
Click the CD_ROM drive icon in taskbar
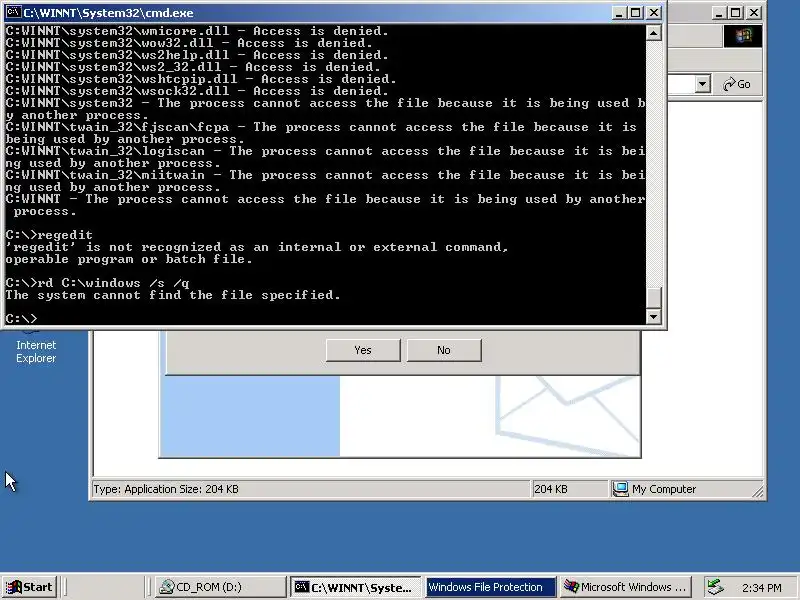point(166,587)
